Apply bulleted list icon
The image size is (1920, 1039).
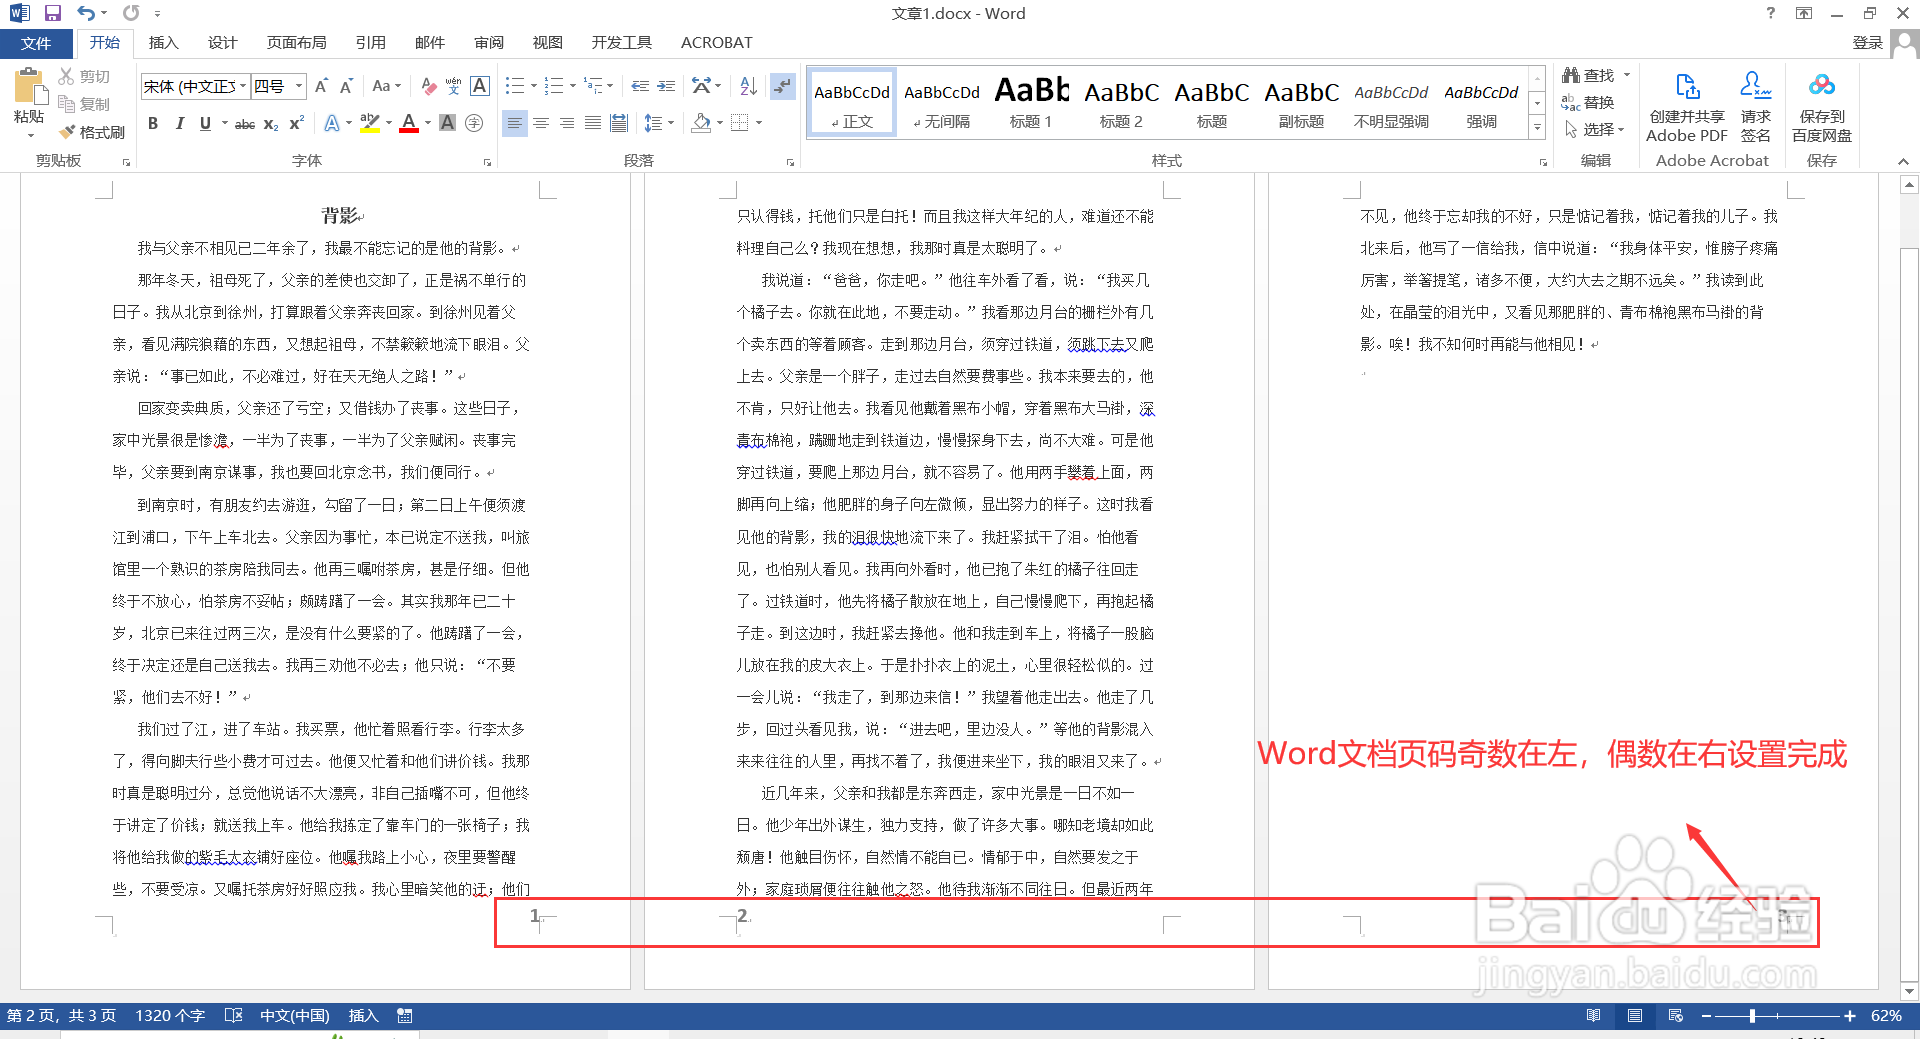515,86
